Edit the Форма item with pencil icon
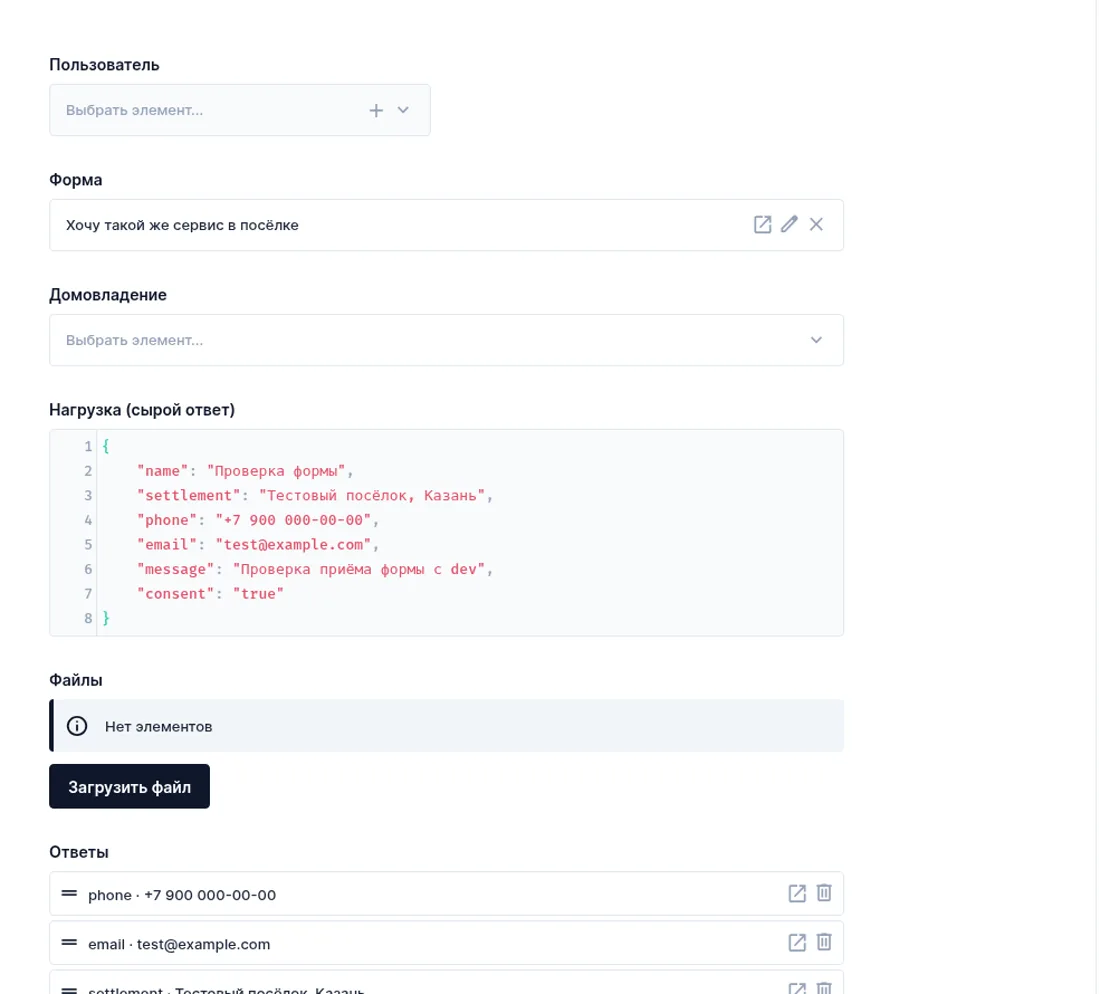Screen dimensions: 1100x994 pyautogui.click(x=789, y=224)
